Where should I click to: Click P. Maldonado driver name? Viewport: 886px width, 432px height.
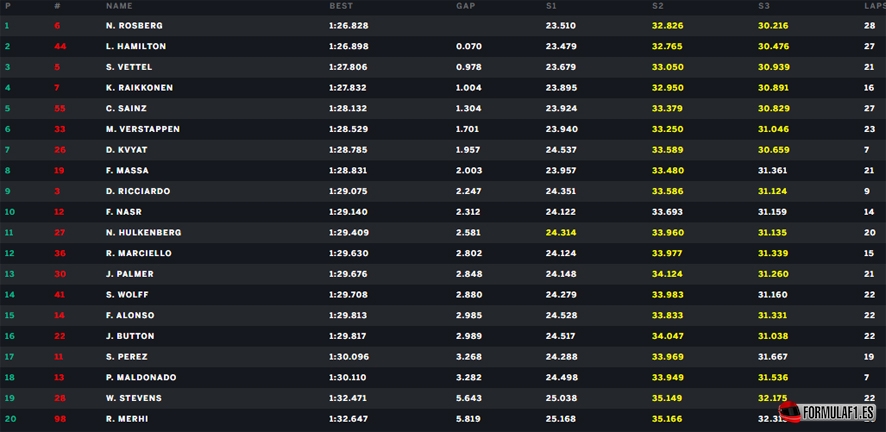click(x=141, y=378)
